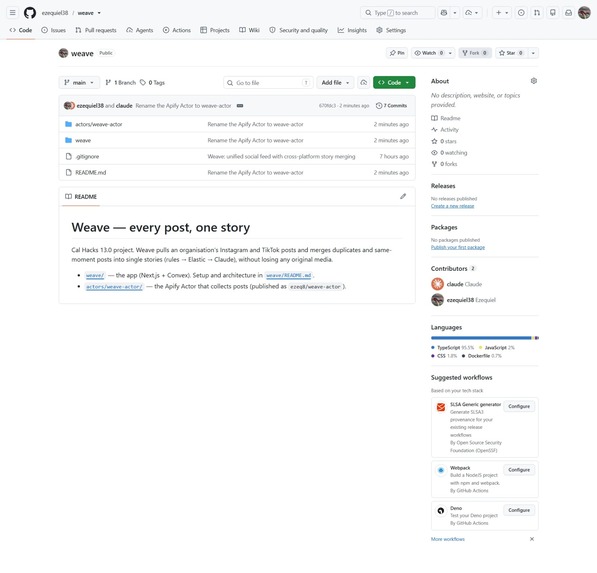Open repository Settings tab
The width and height of the screenshot is (597, 573).
click(391, 30)
